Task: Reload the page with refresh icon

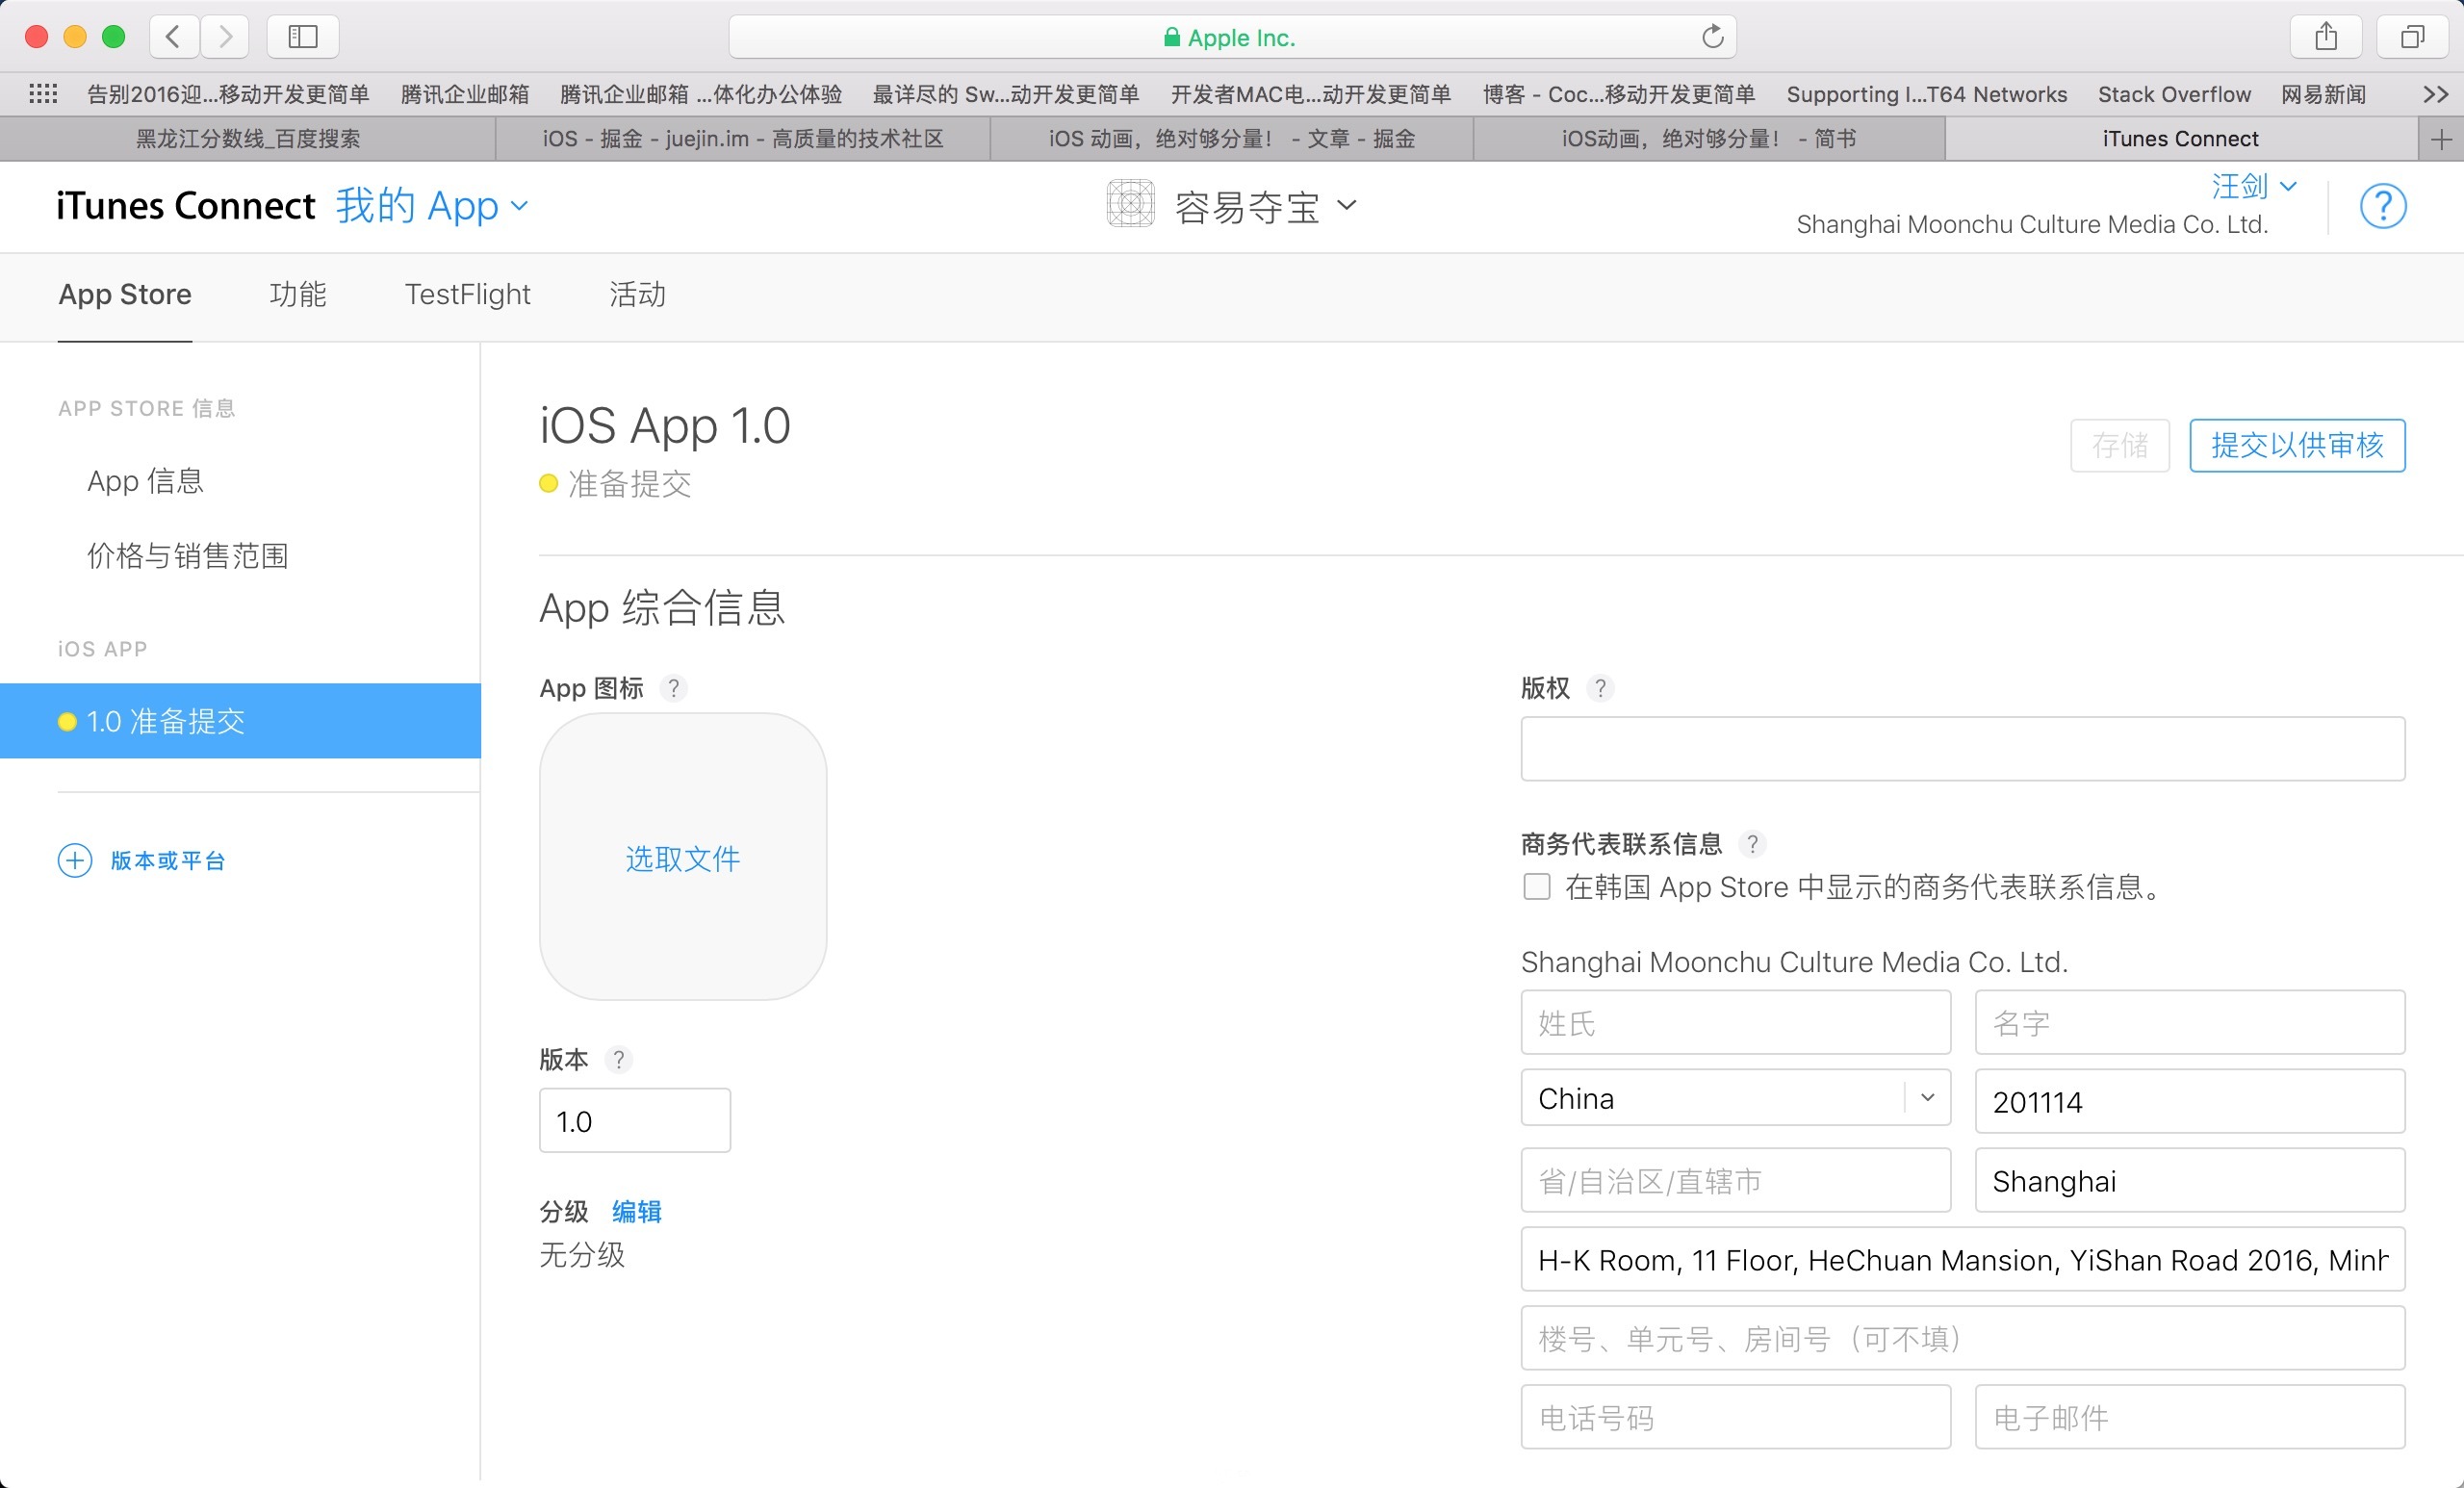Action: click(x=1712, y=37)
